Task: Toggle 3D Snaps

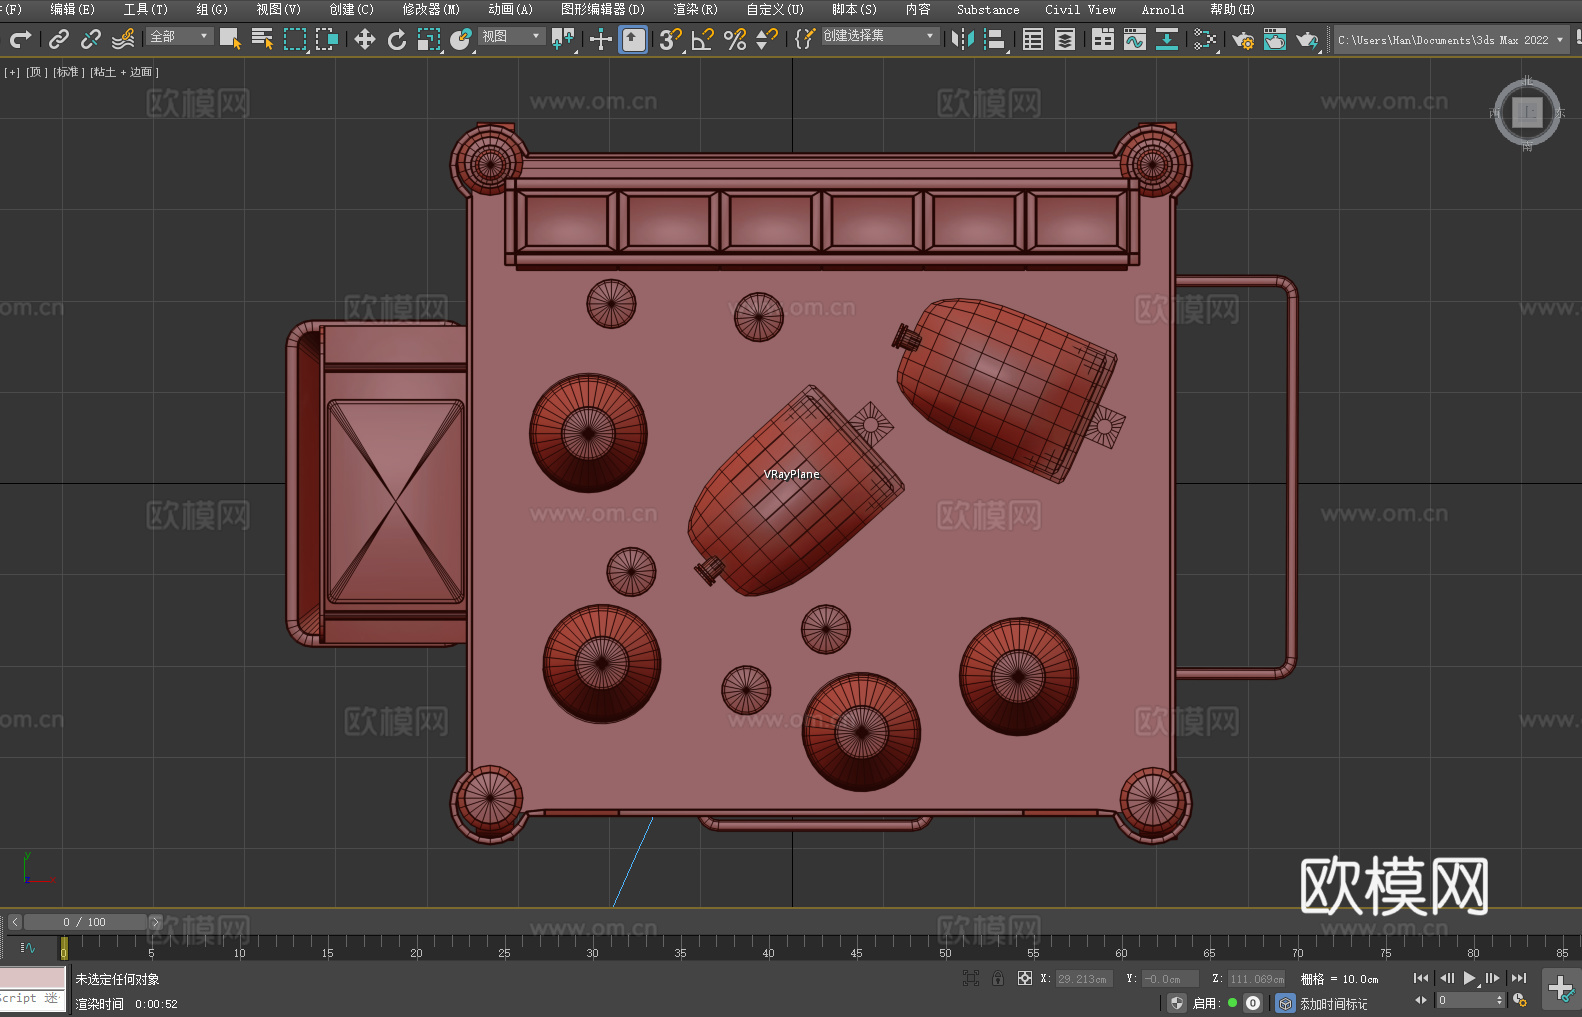Action: click(671, 39)
